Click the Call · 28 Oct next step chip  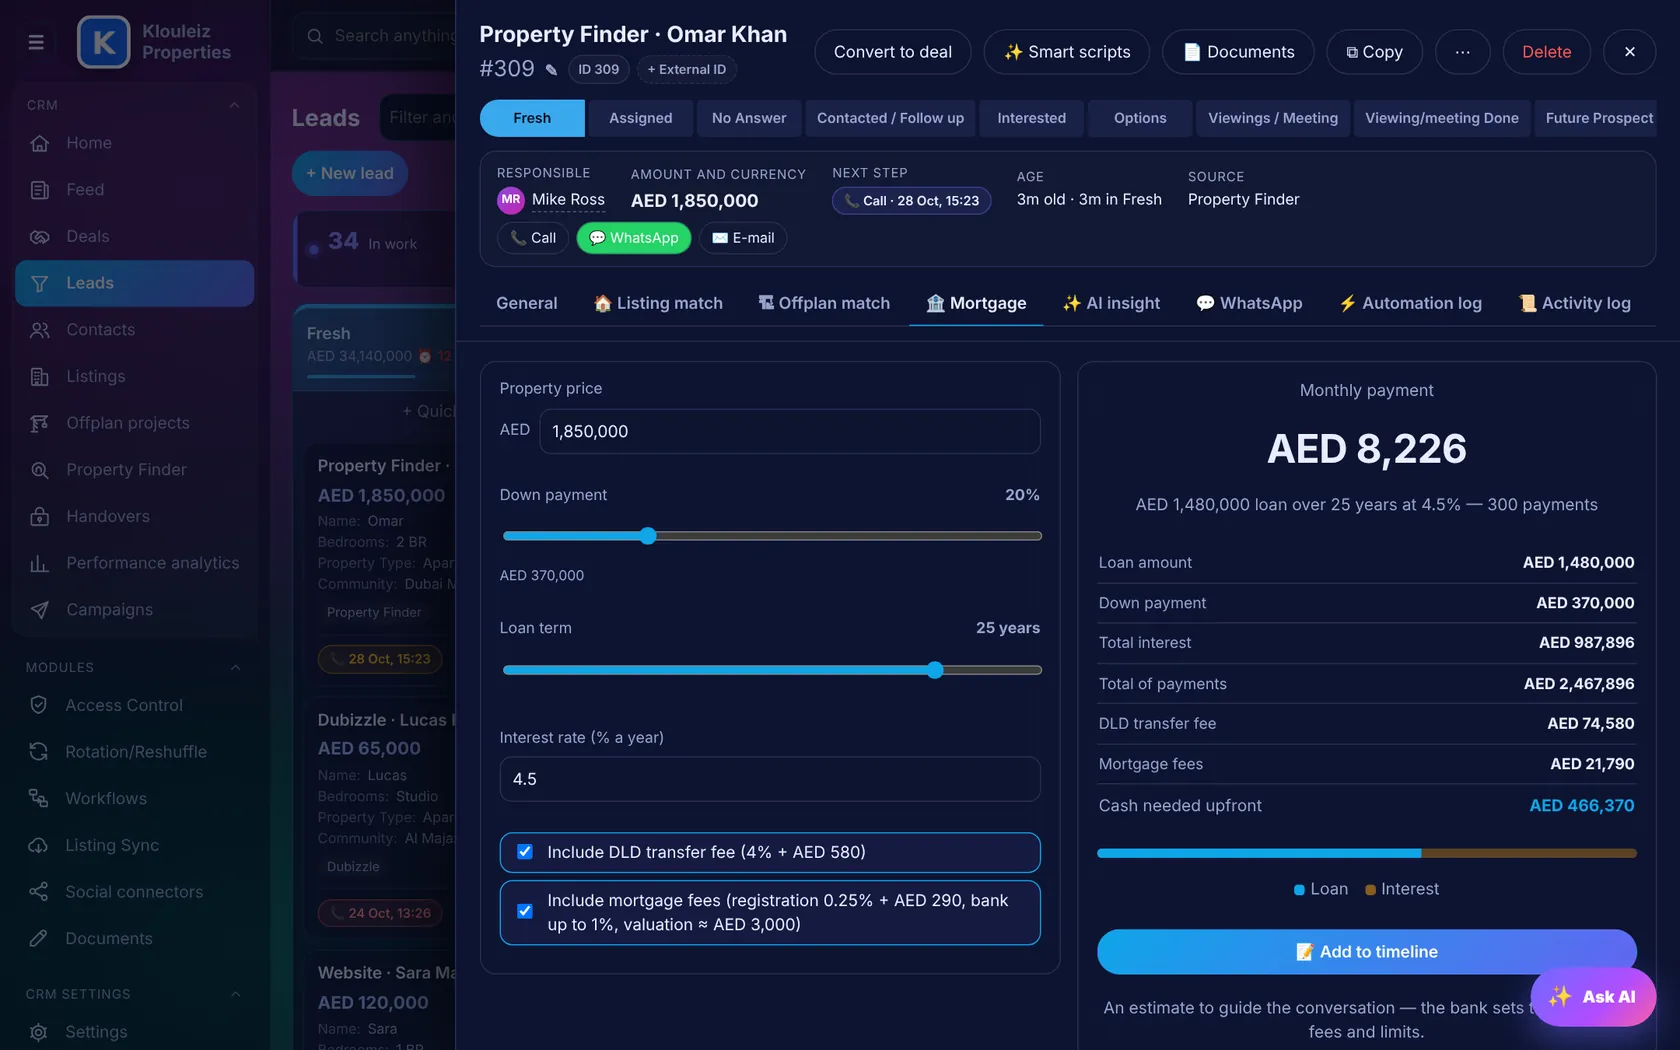(x=912, y=201)
